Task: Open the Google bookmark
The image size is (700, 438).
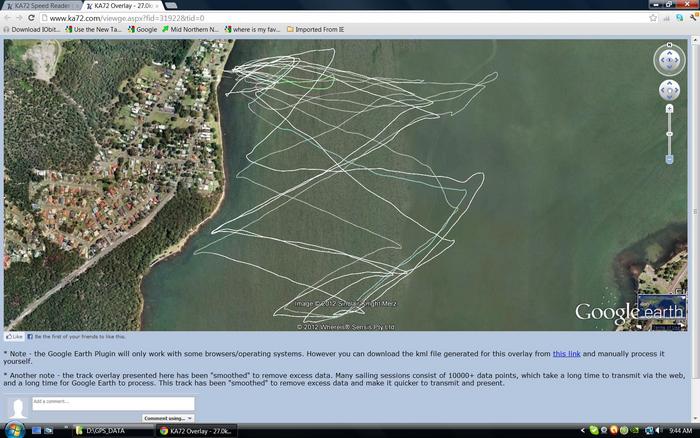Action: tap(142, 30)
